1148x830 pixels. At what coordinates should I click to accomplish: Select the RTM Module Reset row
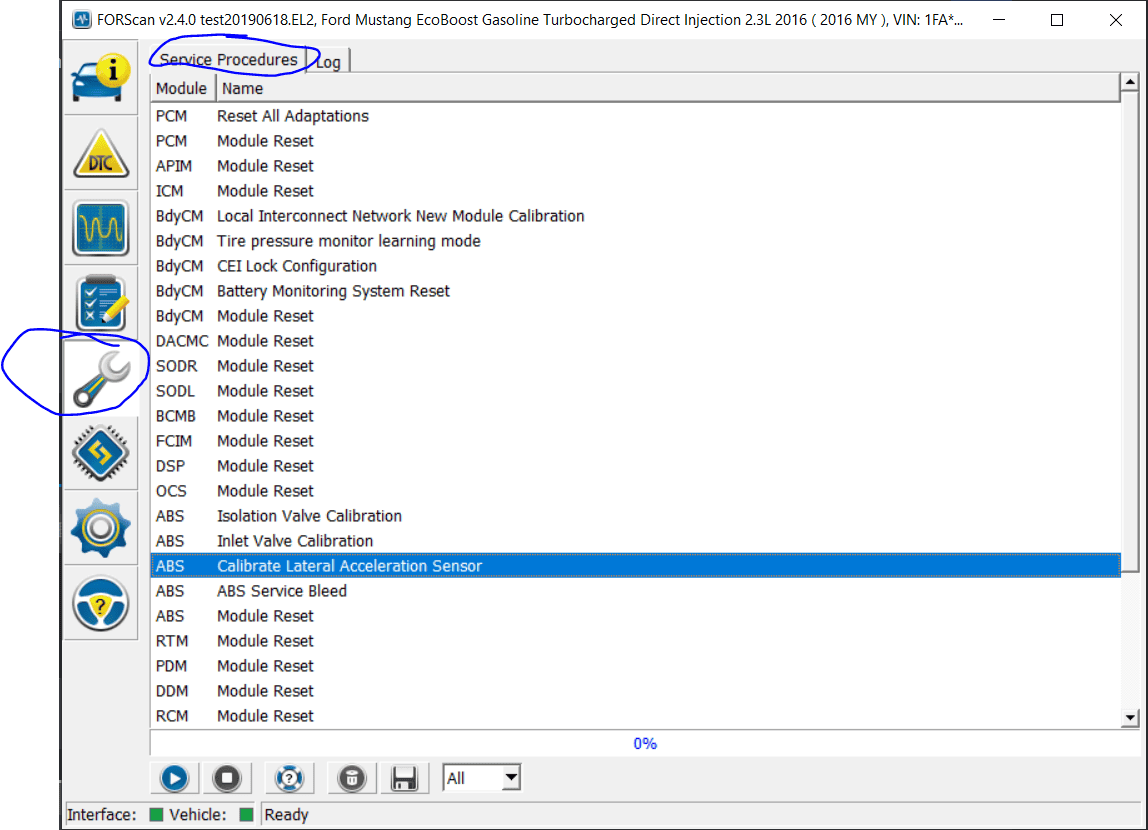pyautogui.click(x=636, y=641)
